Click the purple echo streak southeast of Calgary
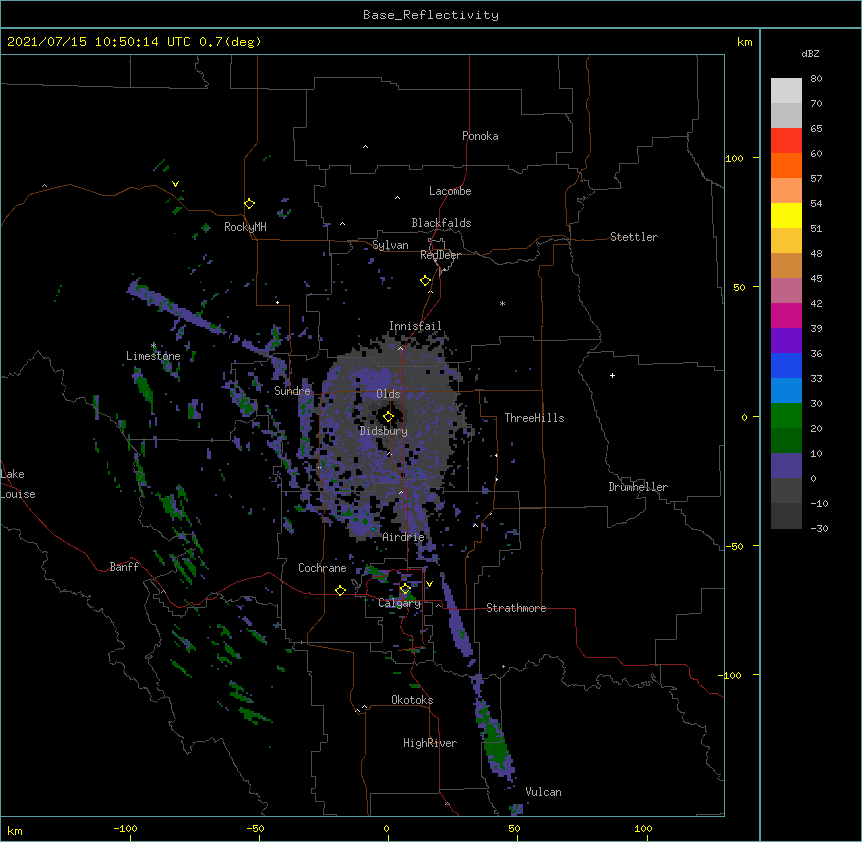 coord(456,616)
